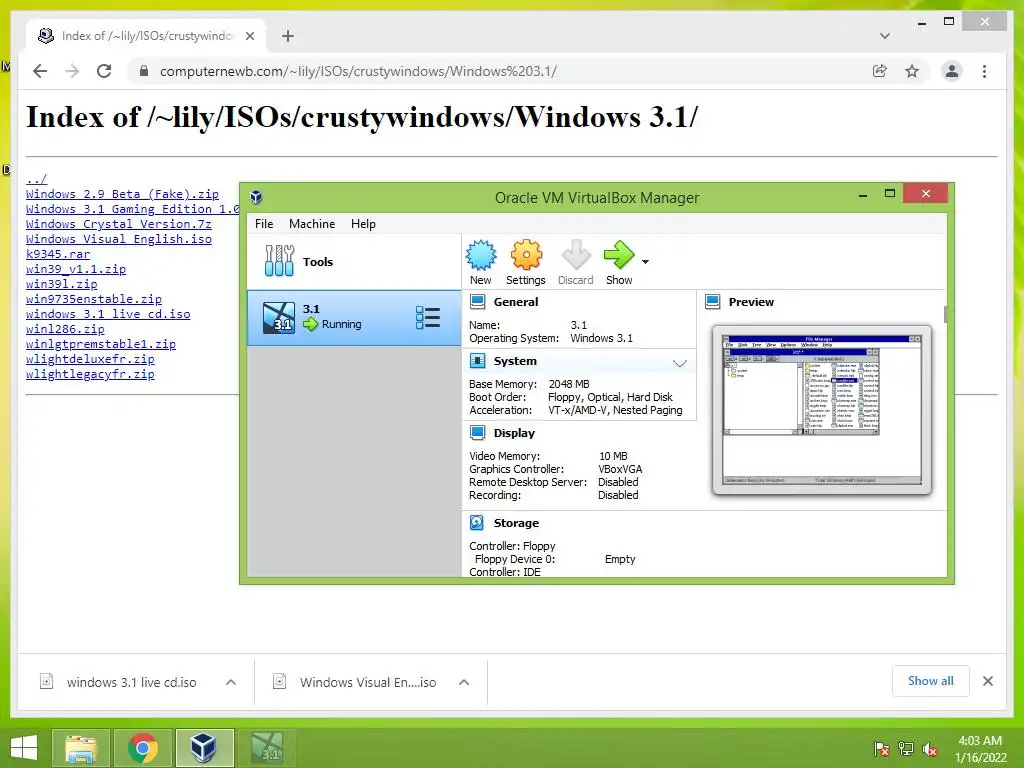
Task: Open the Help menu in VirtualBox
Action: (363, 223)
